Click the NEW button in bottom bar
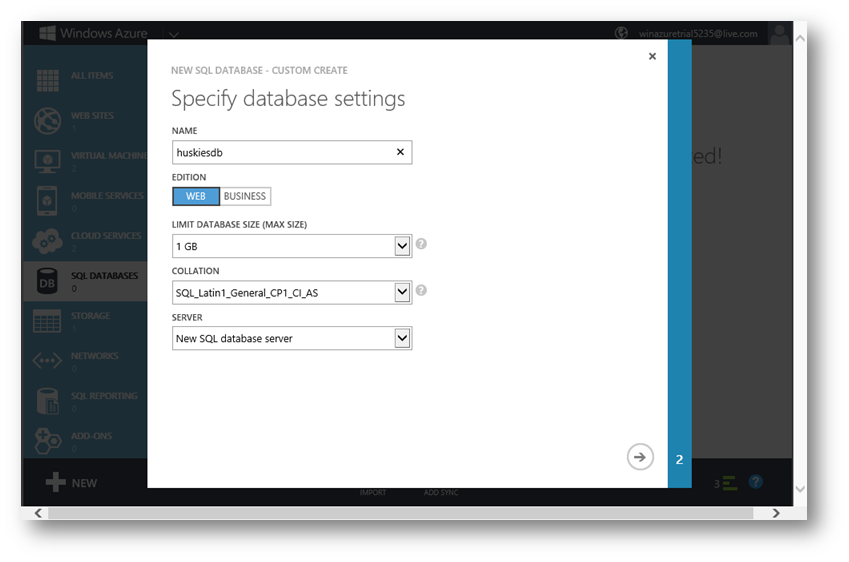The image size is (849, 562). [x=71, y=482]
